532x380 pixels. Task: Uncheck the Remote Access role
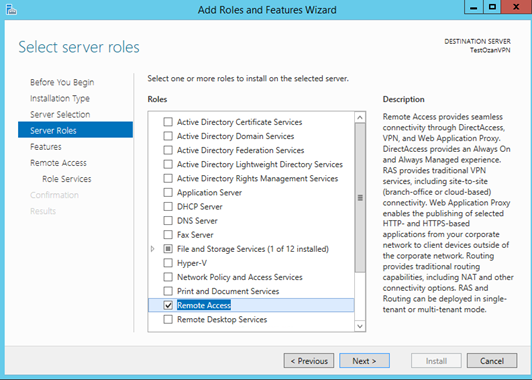coord(168,305)
